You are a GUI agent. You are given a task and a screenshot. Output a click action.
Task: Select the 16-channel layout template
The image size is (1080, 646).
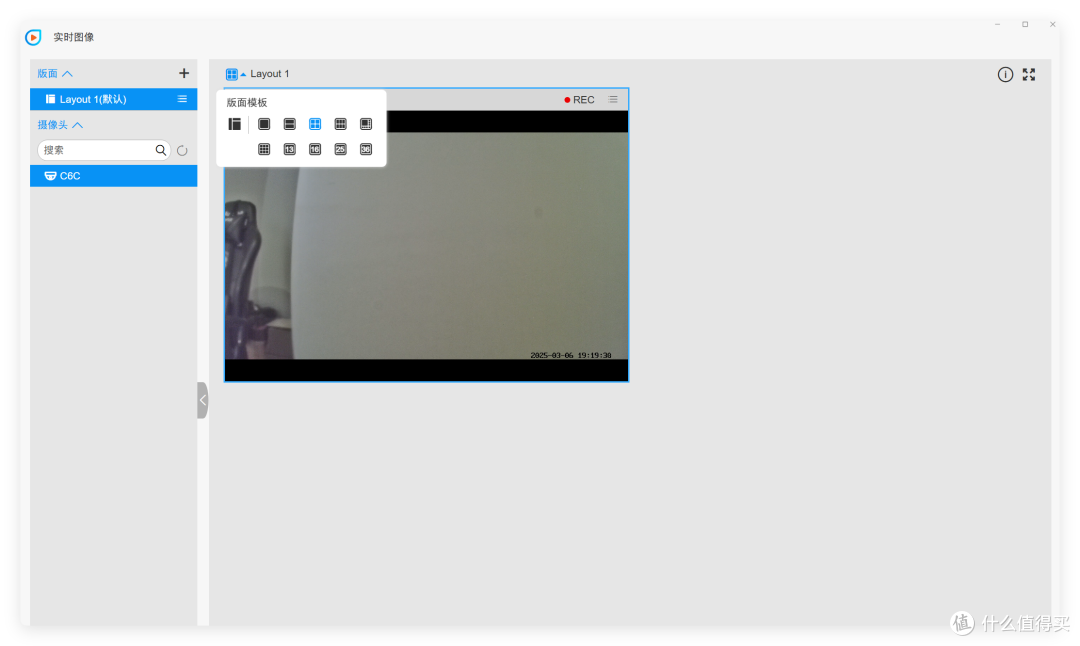click(315, 149)
